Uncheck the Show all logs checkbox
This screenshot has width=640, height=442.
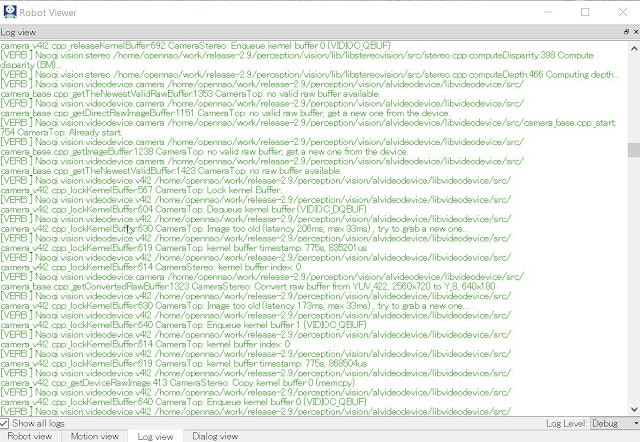(4, 423)
